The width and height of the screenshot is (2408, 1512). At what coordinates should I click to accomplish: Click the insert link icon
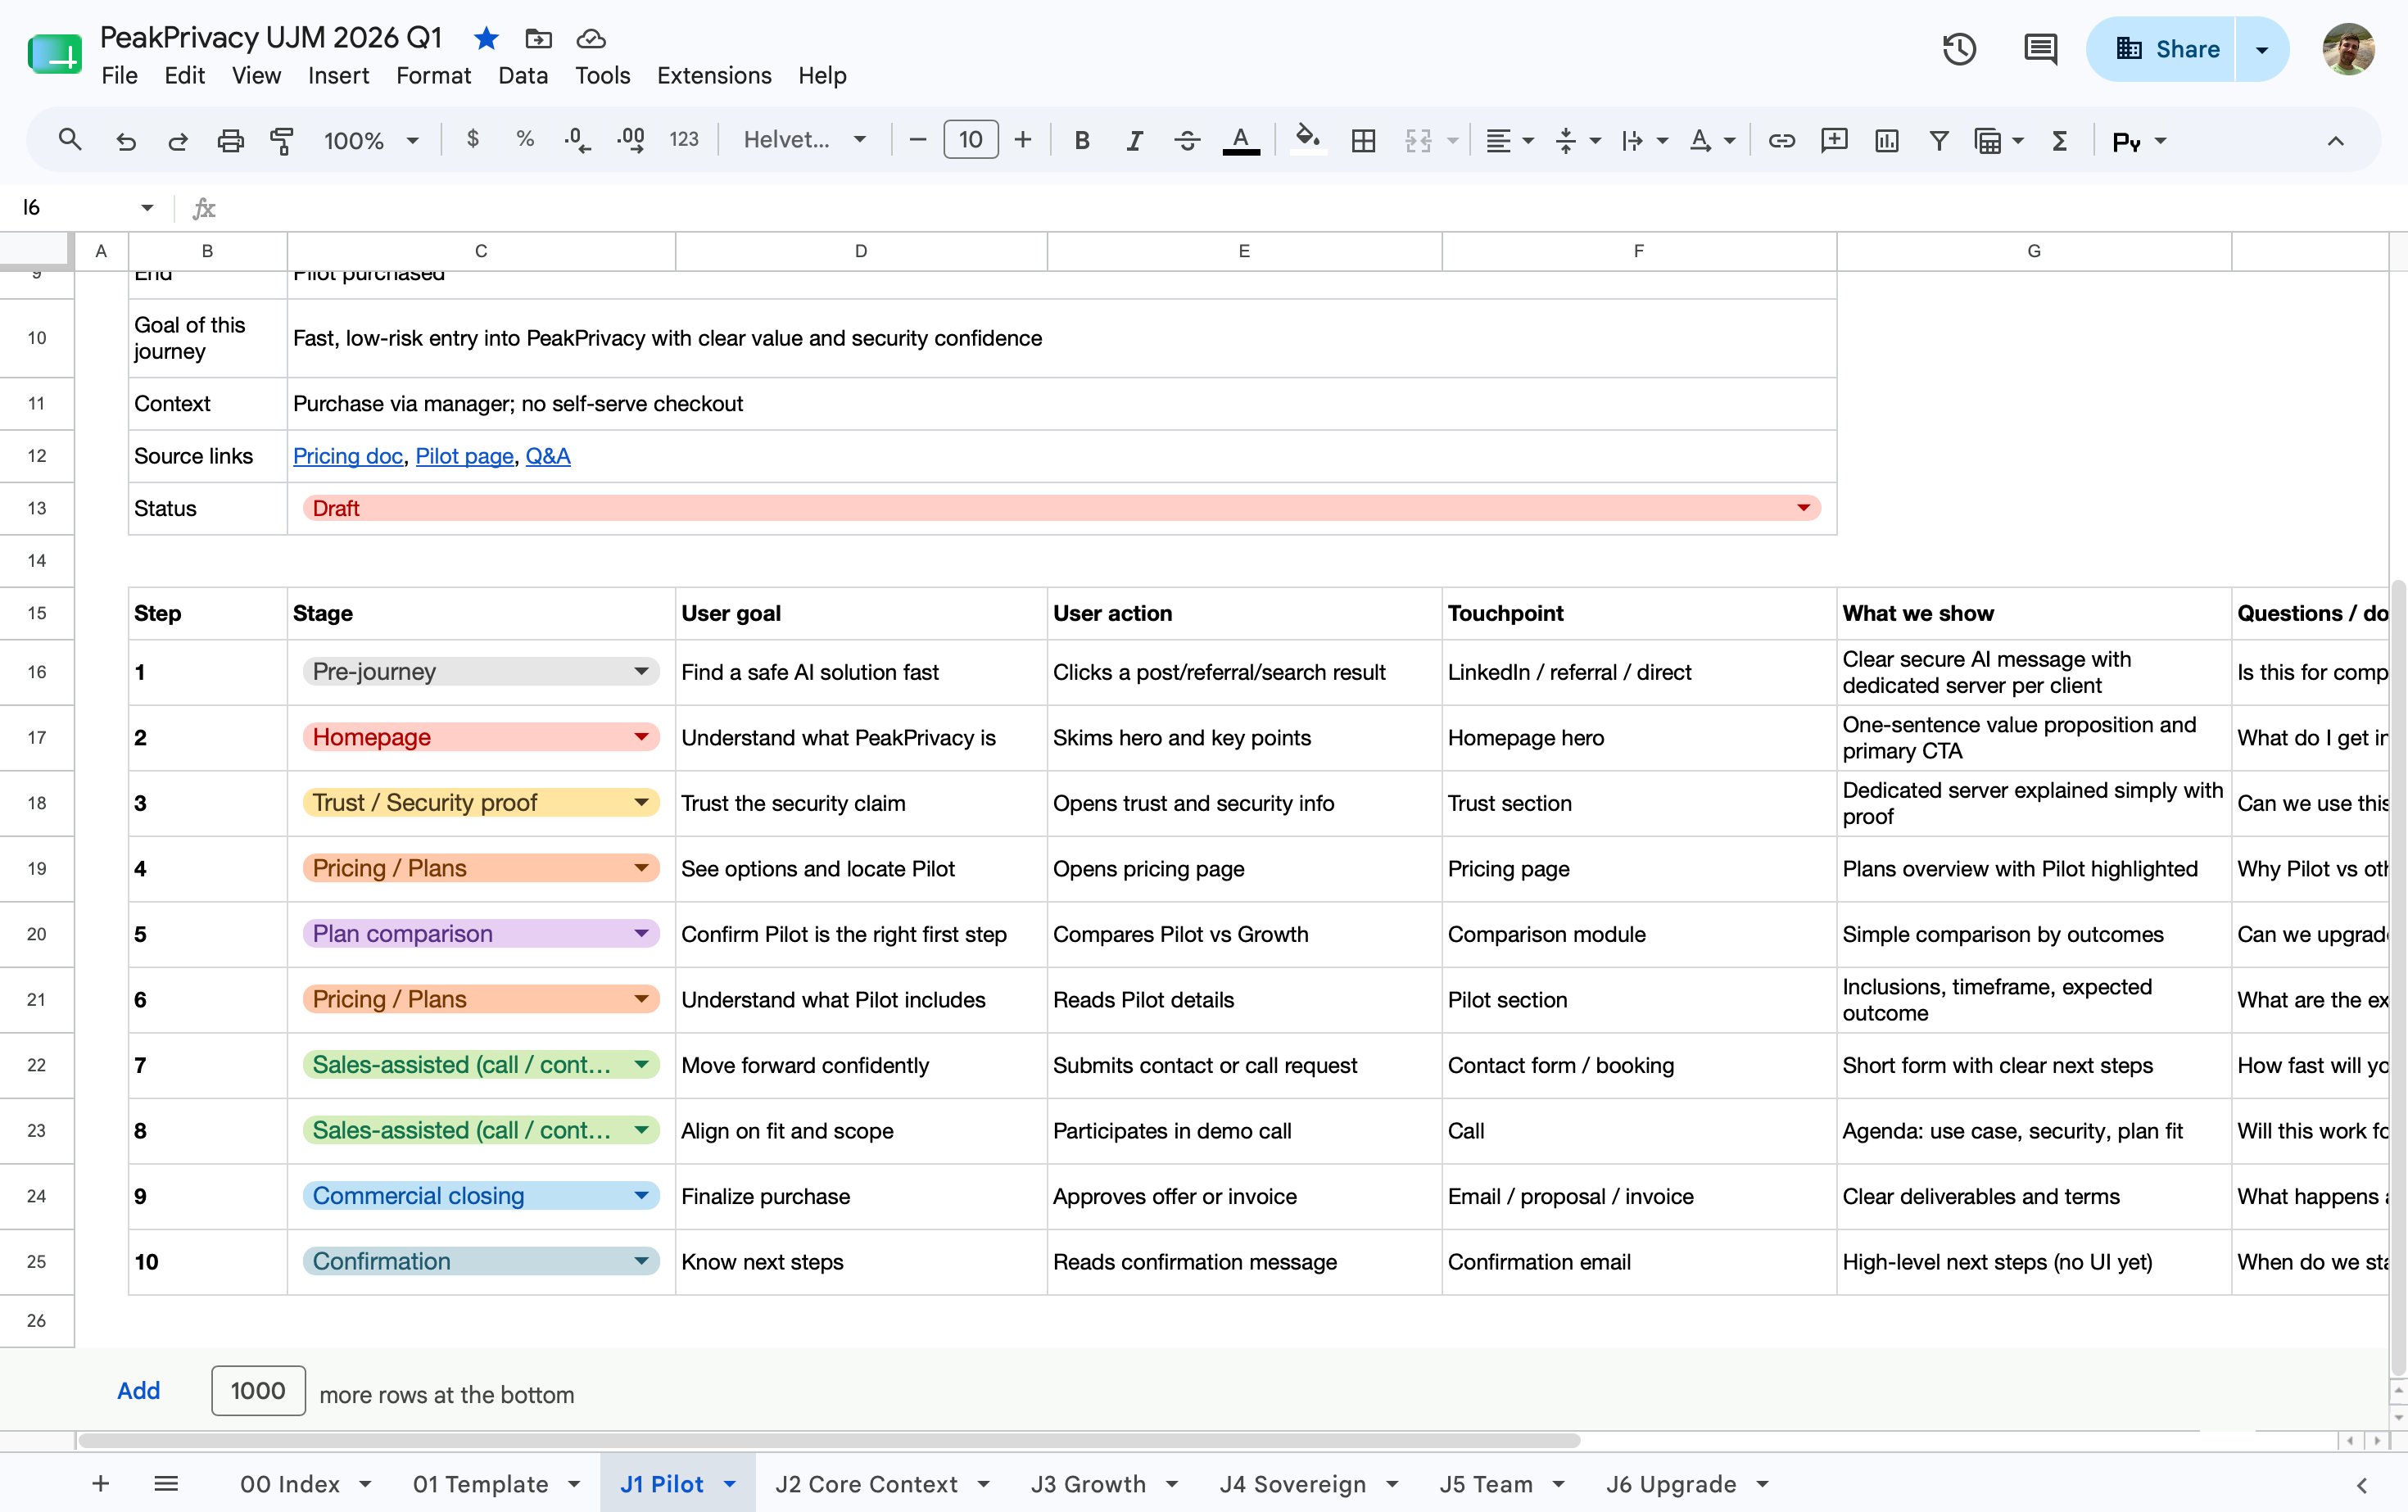pos(1781,141)
